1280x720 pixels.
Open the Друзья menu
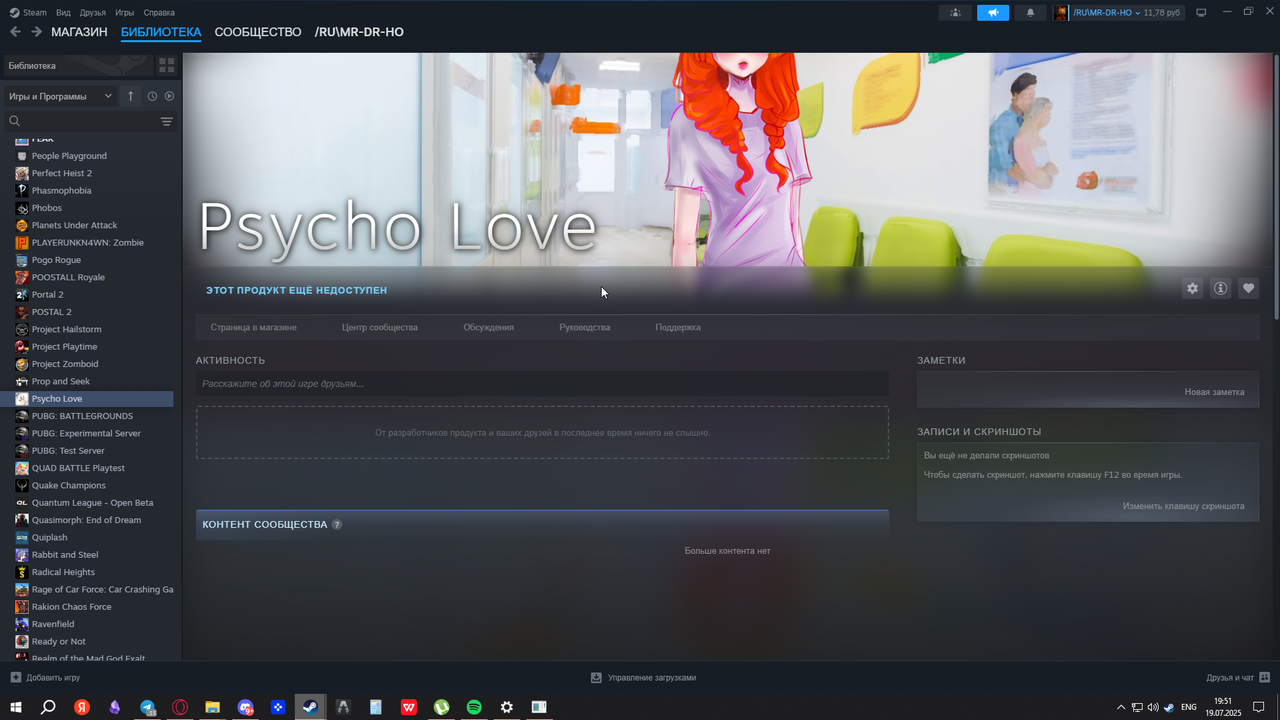[93, 13]
